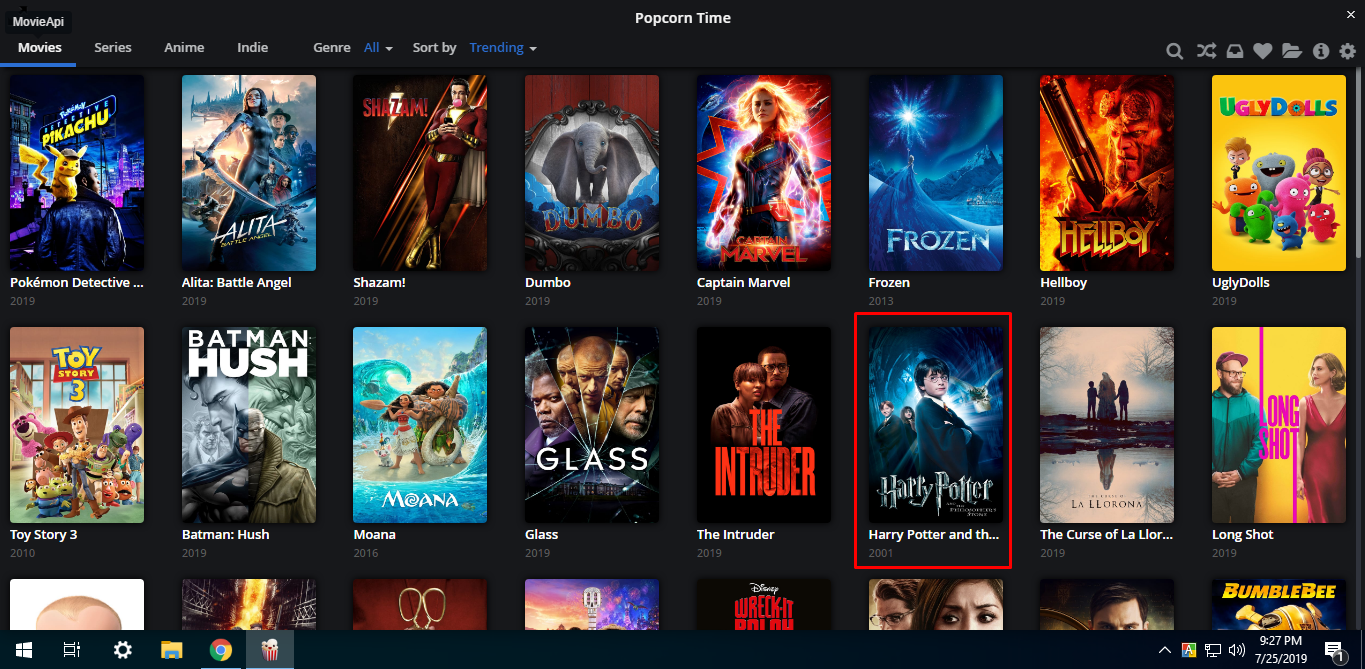The image size is (1365, 669).
Task: Switch to the Movies tab
Action: click(40, 47)
